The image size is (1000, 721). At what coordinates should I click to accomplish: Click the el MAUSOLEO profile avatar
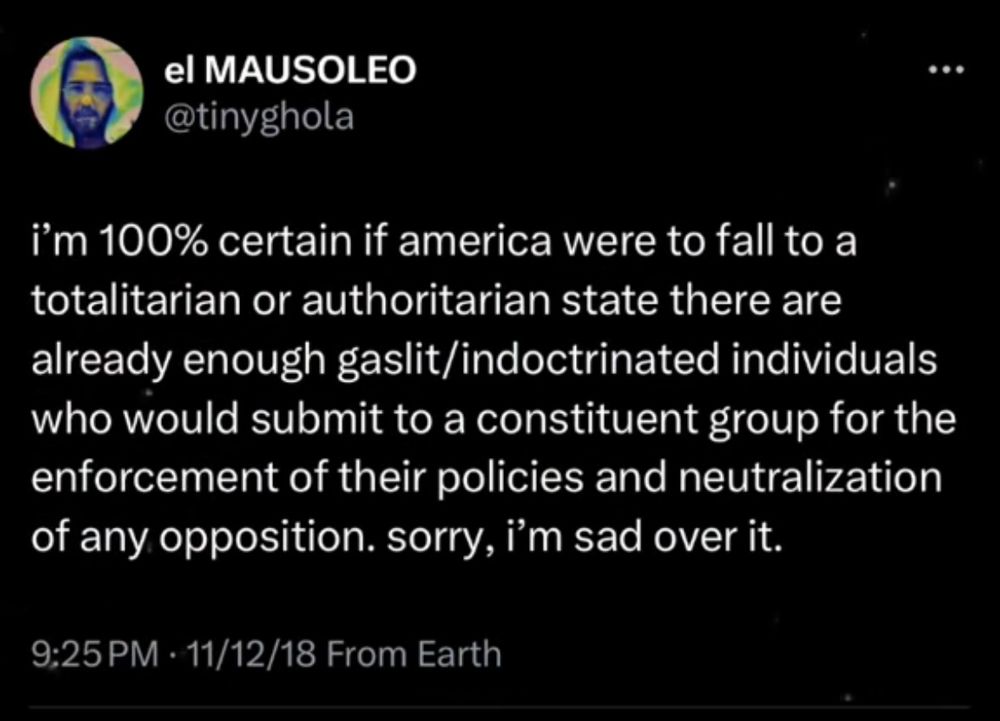point(87,93)
